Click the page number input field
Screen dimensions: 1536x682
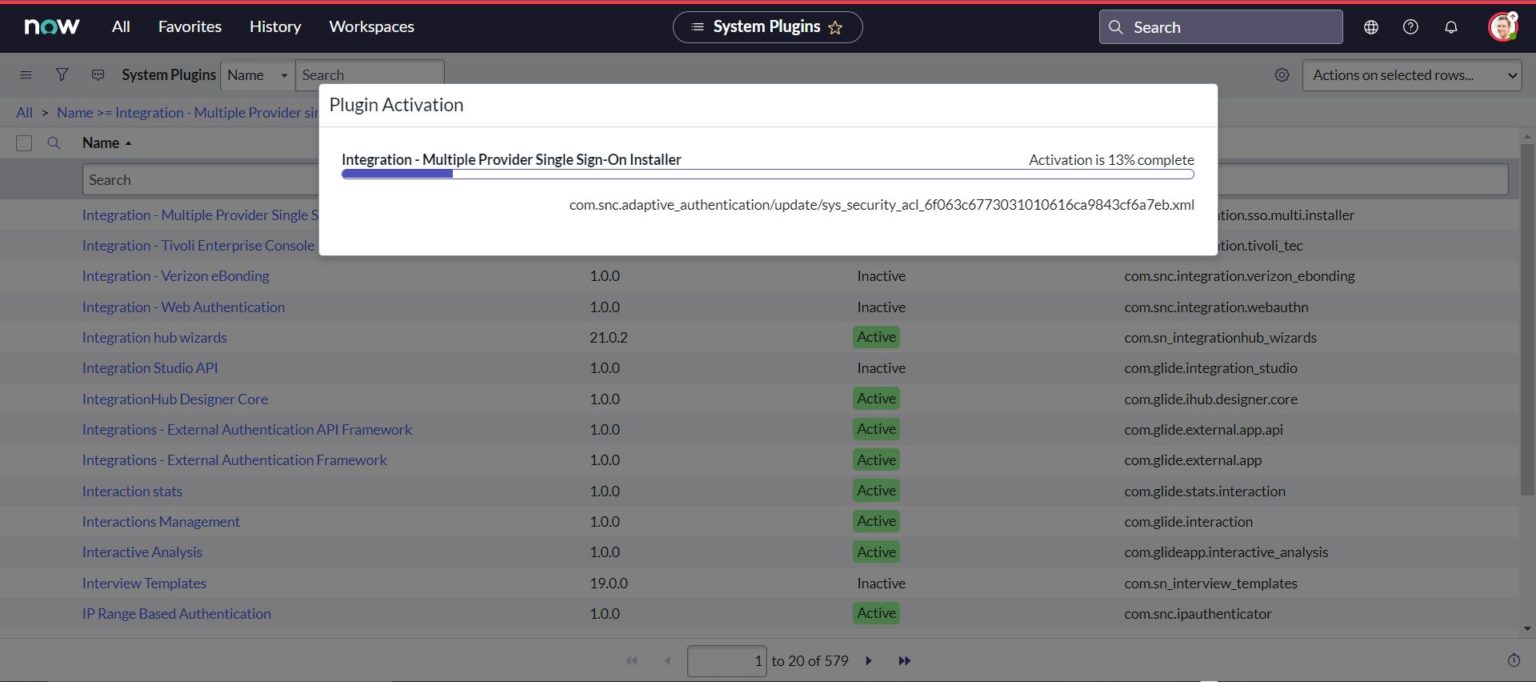tap(727, 660)
